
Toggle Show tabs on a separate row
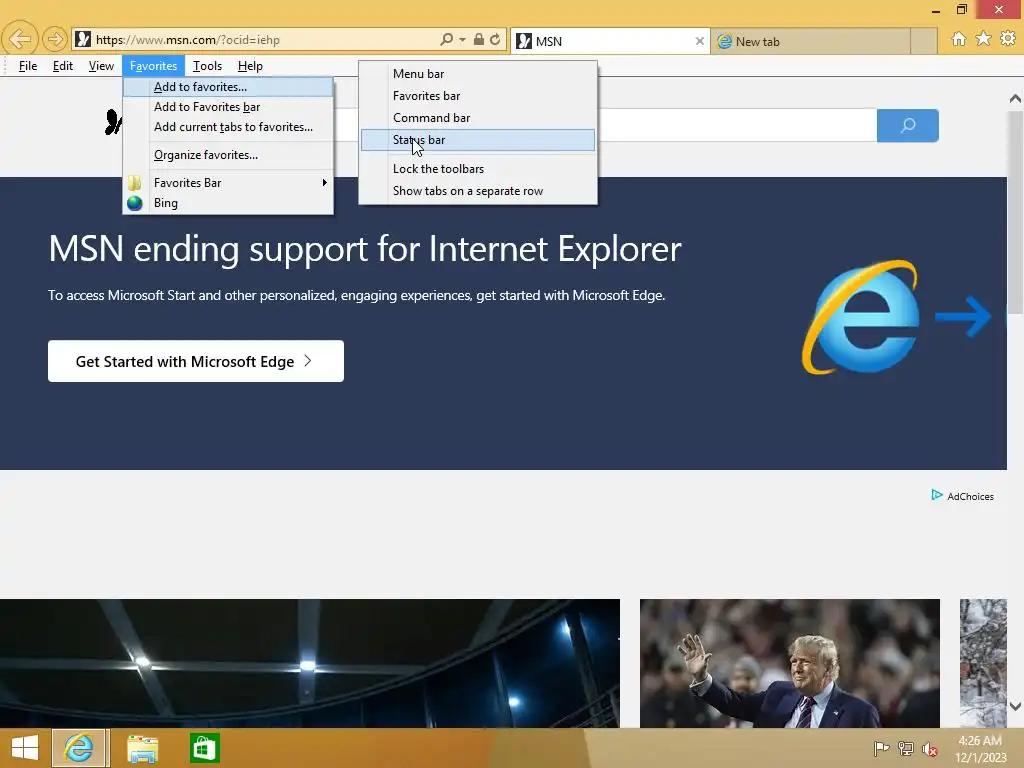[478, 191]
